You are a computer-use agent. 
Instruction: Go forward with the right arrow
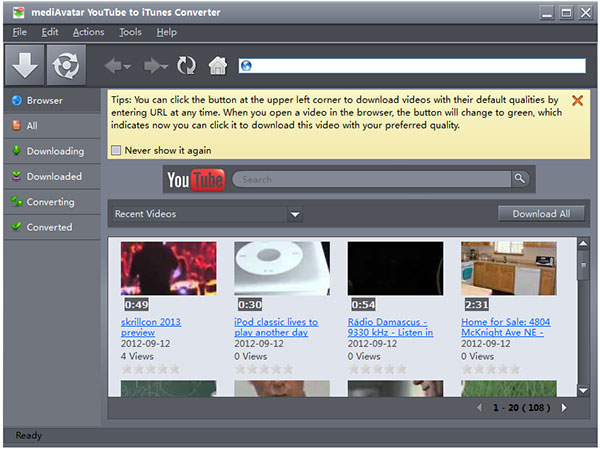(152, 66)
